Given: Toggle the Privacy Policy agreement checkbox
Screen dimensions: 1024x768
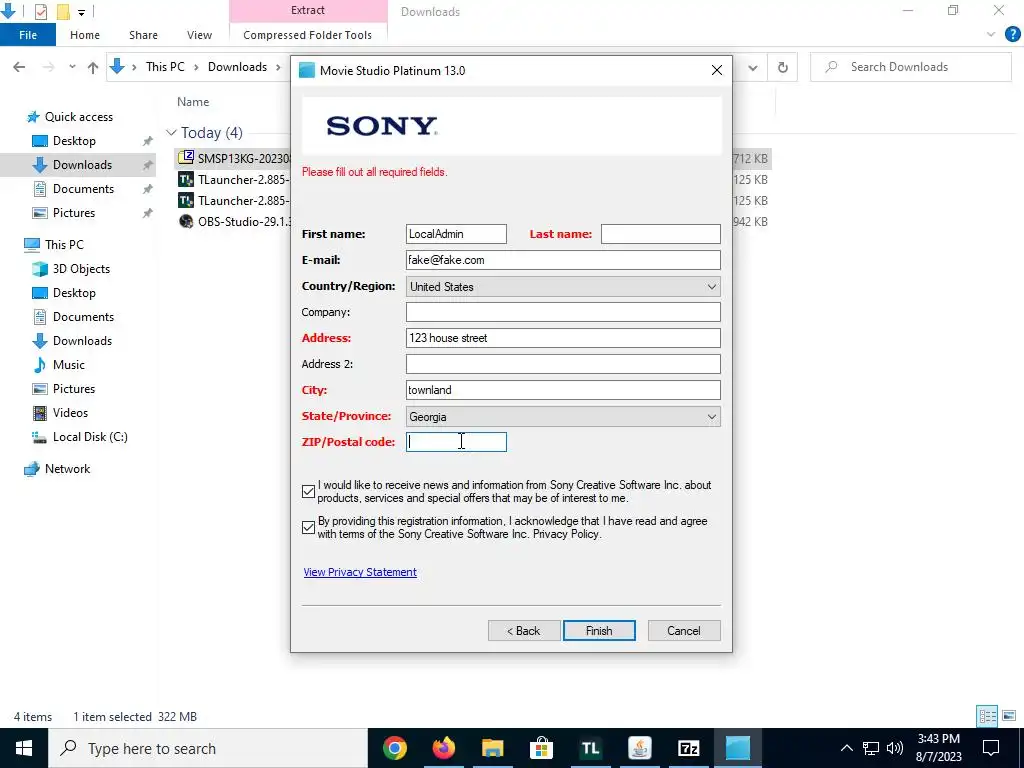Looking at the screenshot, I should click(x=309, y=528).
